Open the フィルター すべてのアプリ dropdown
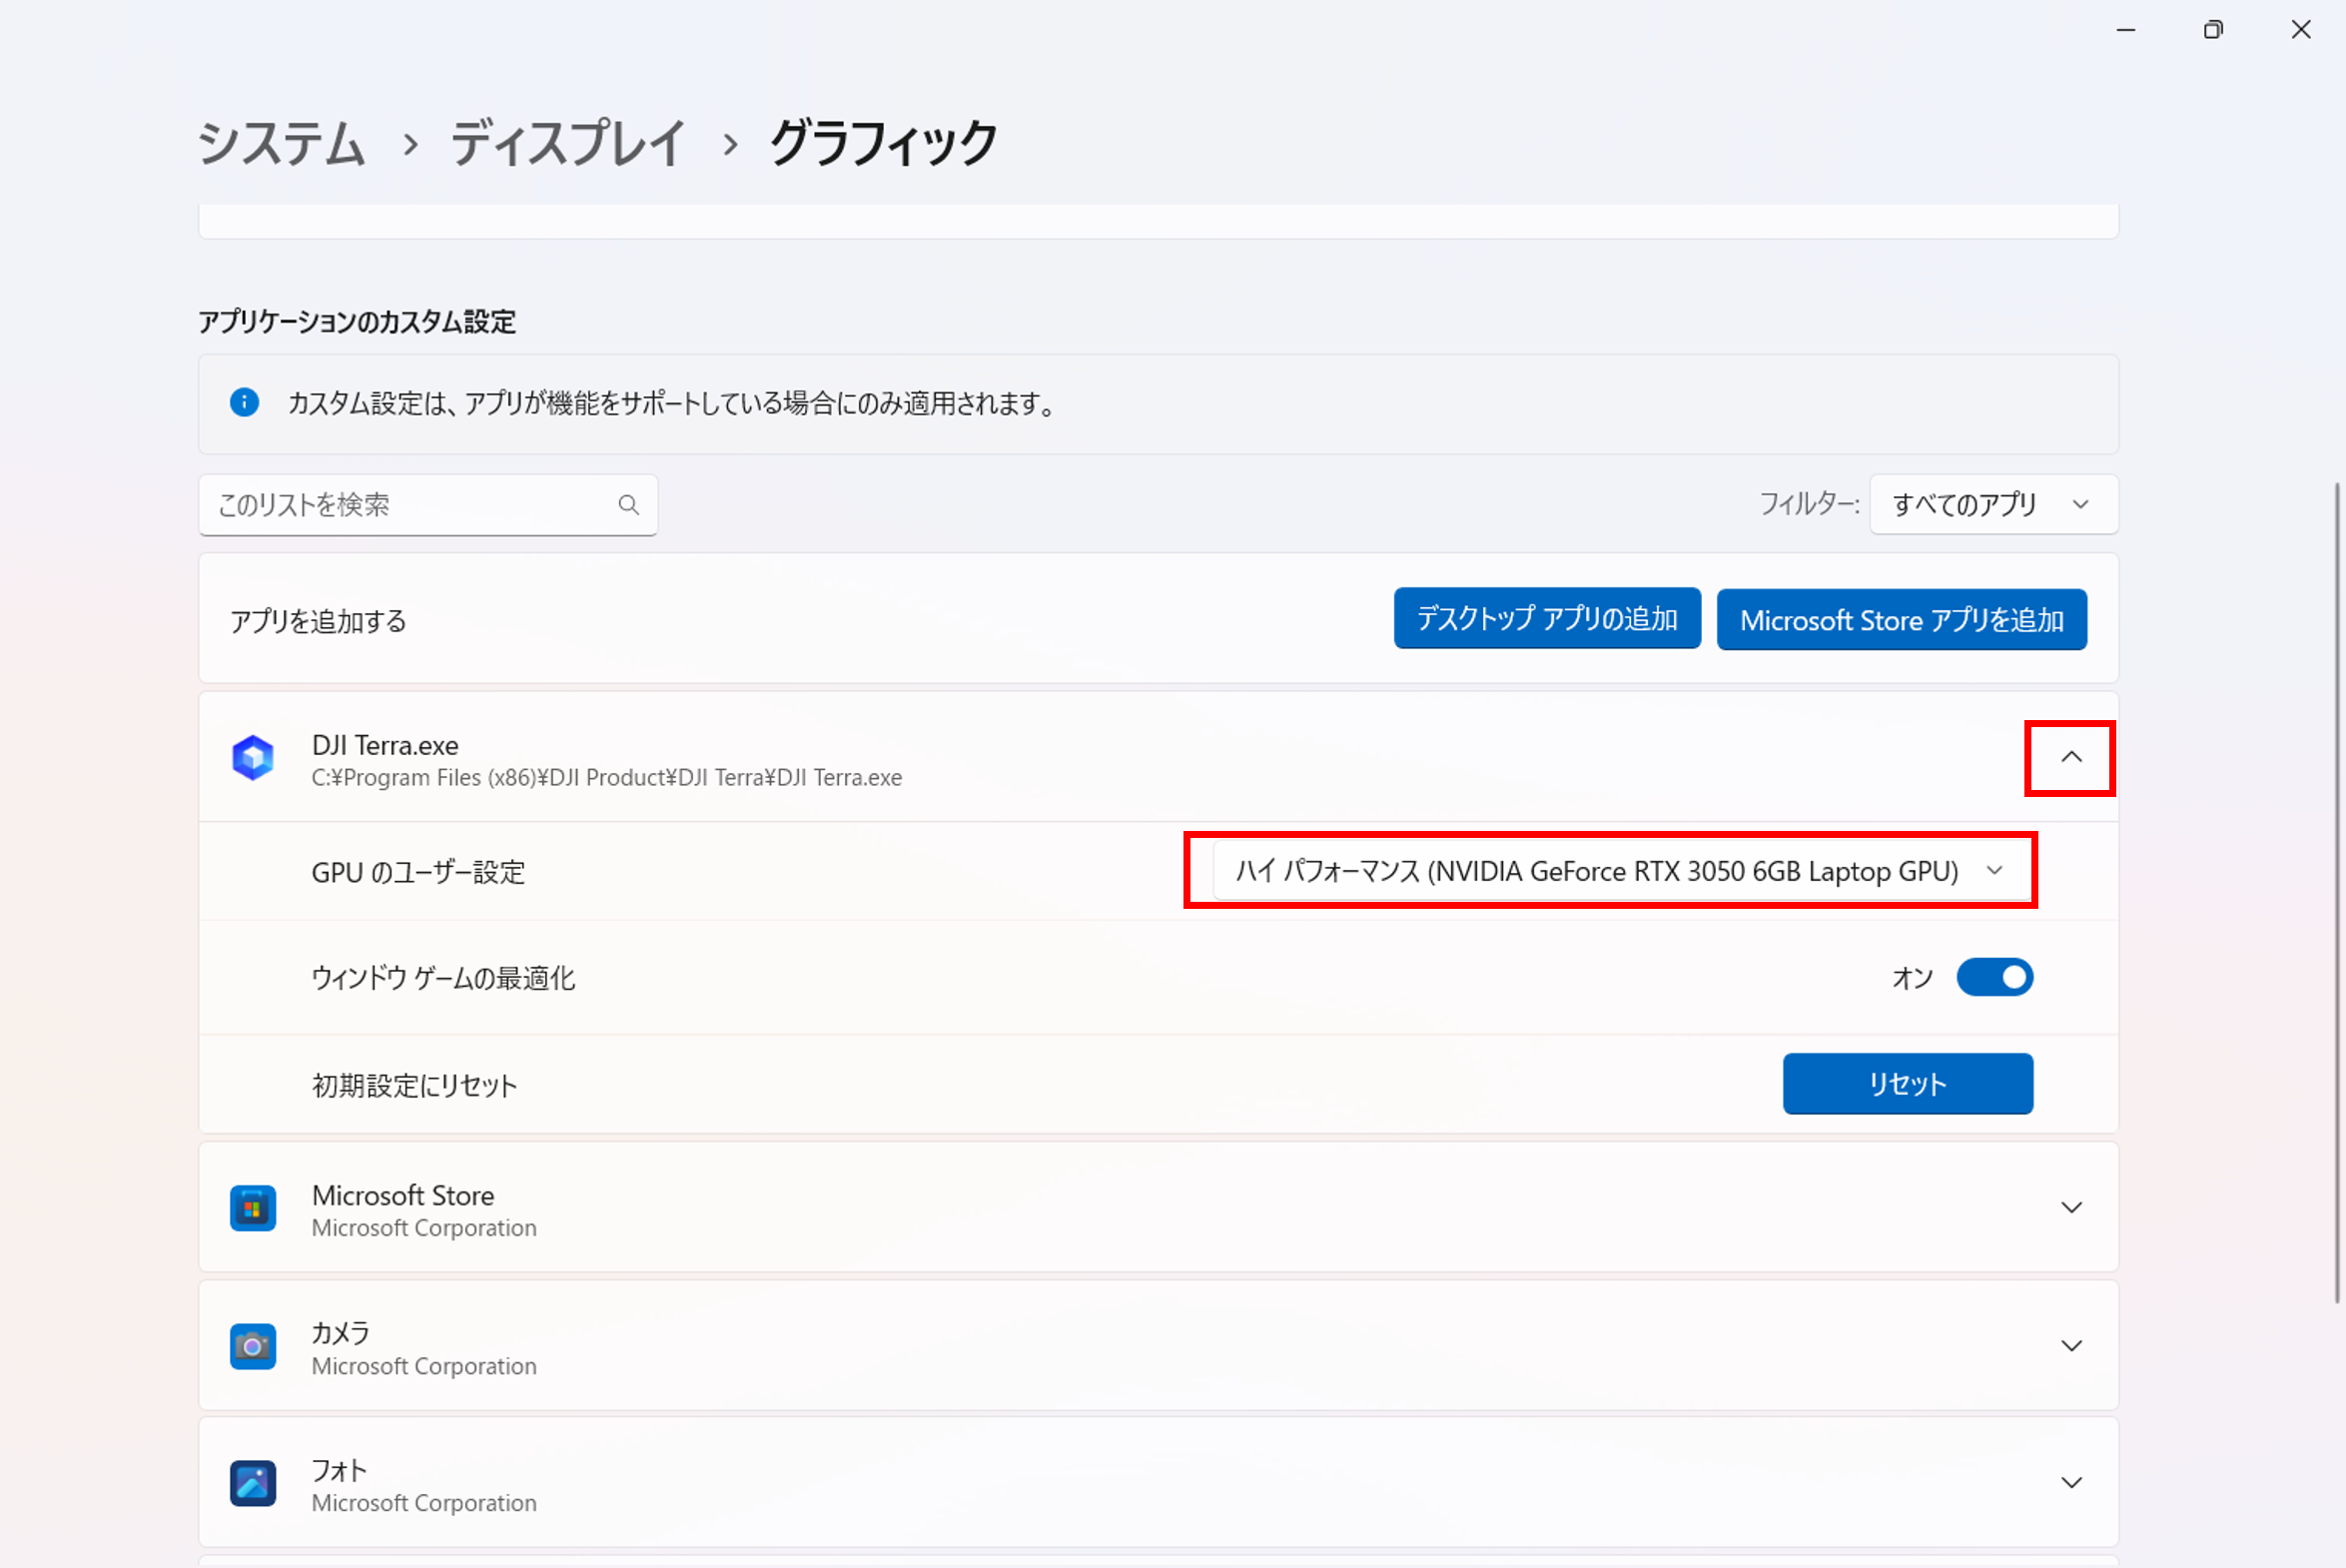The image size is (2346, 1568). pos(1993,504)
